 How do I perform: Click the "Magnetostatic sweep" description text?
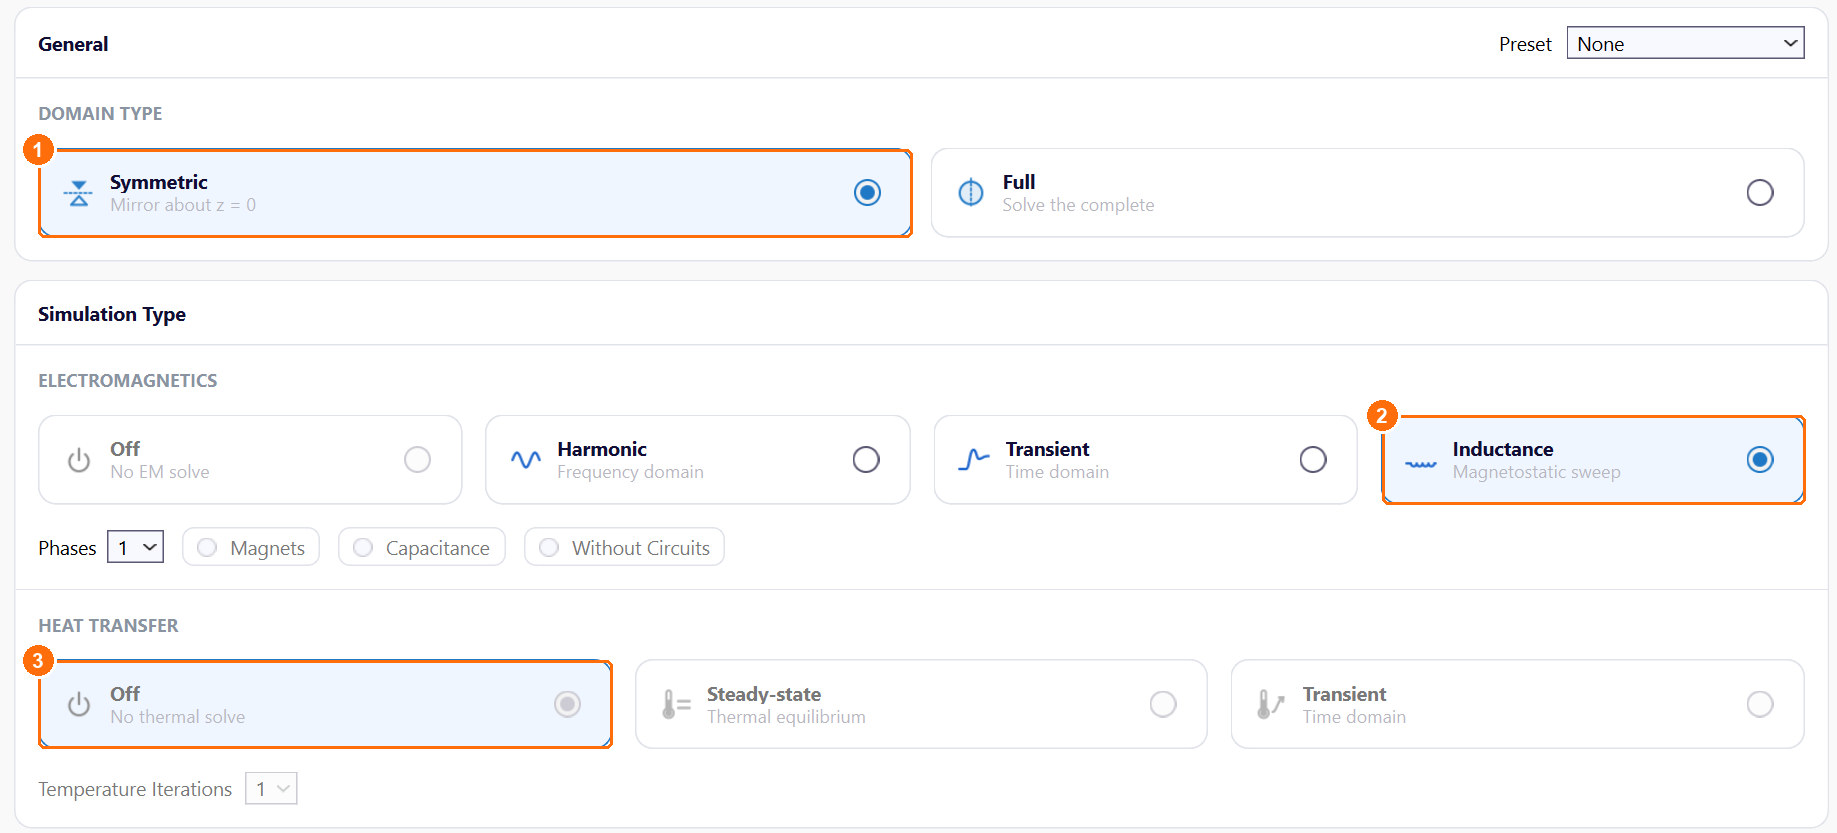[x=1536, y=472]
